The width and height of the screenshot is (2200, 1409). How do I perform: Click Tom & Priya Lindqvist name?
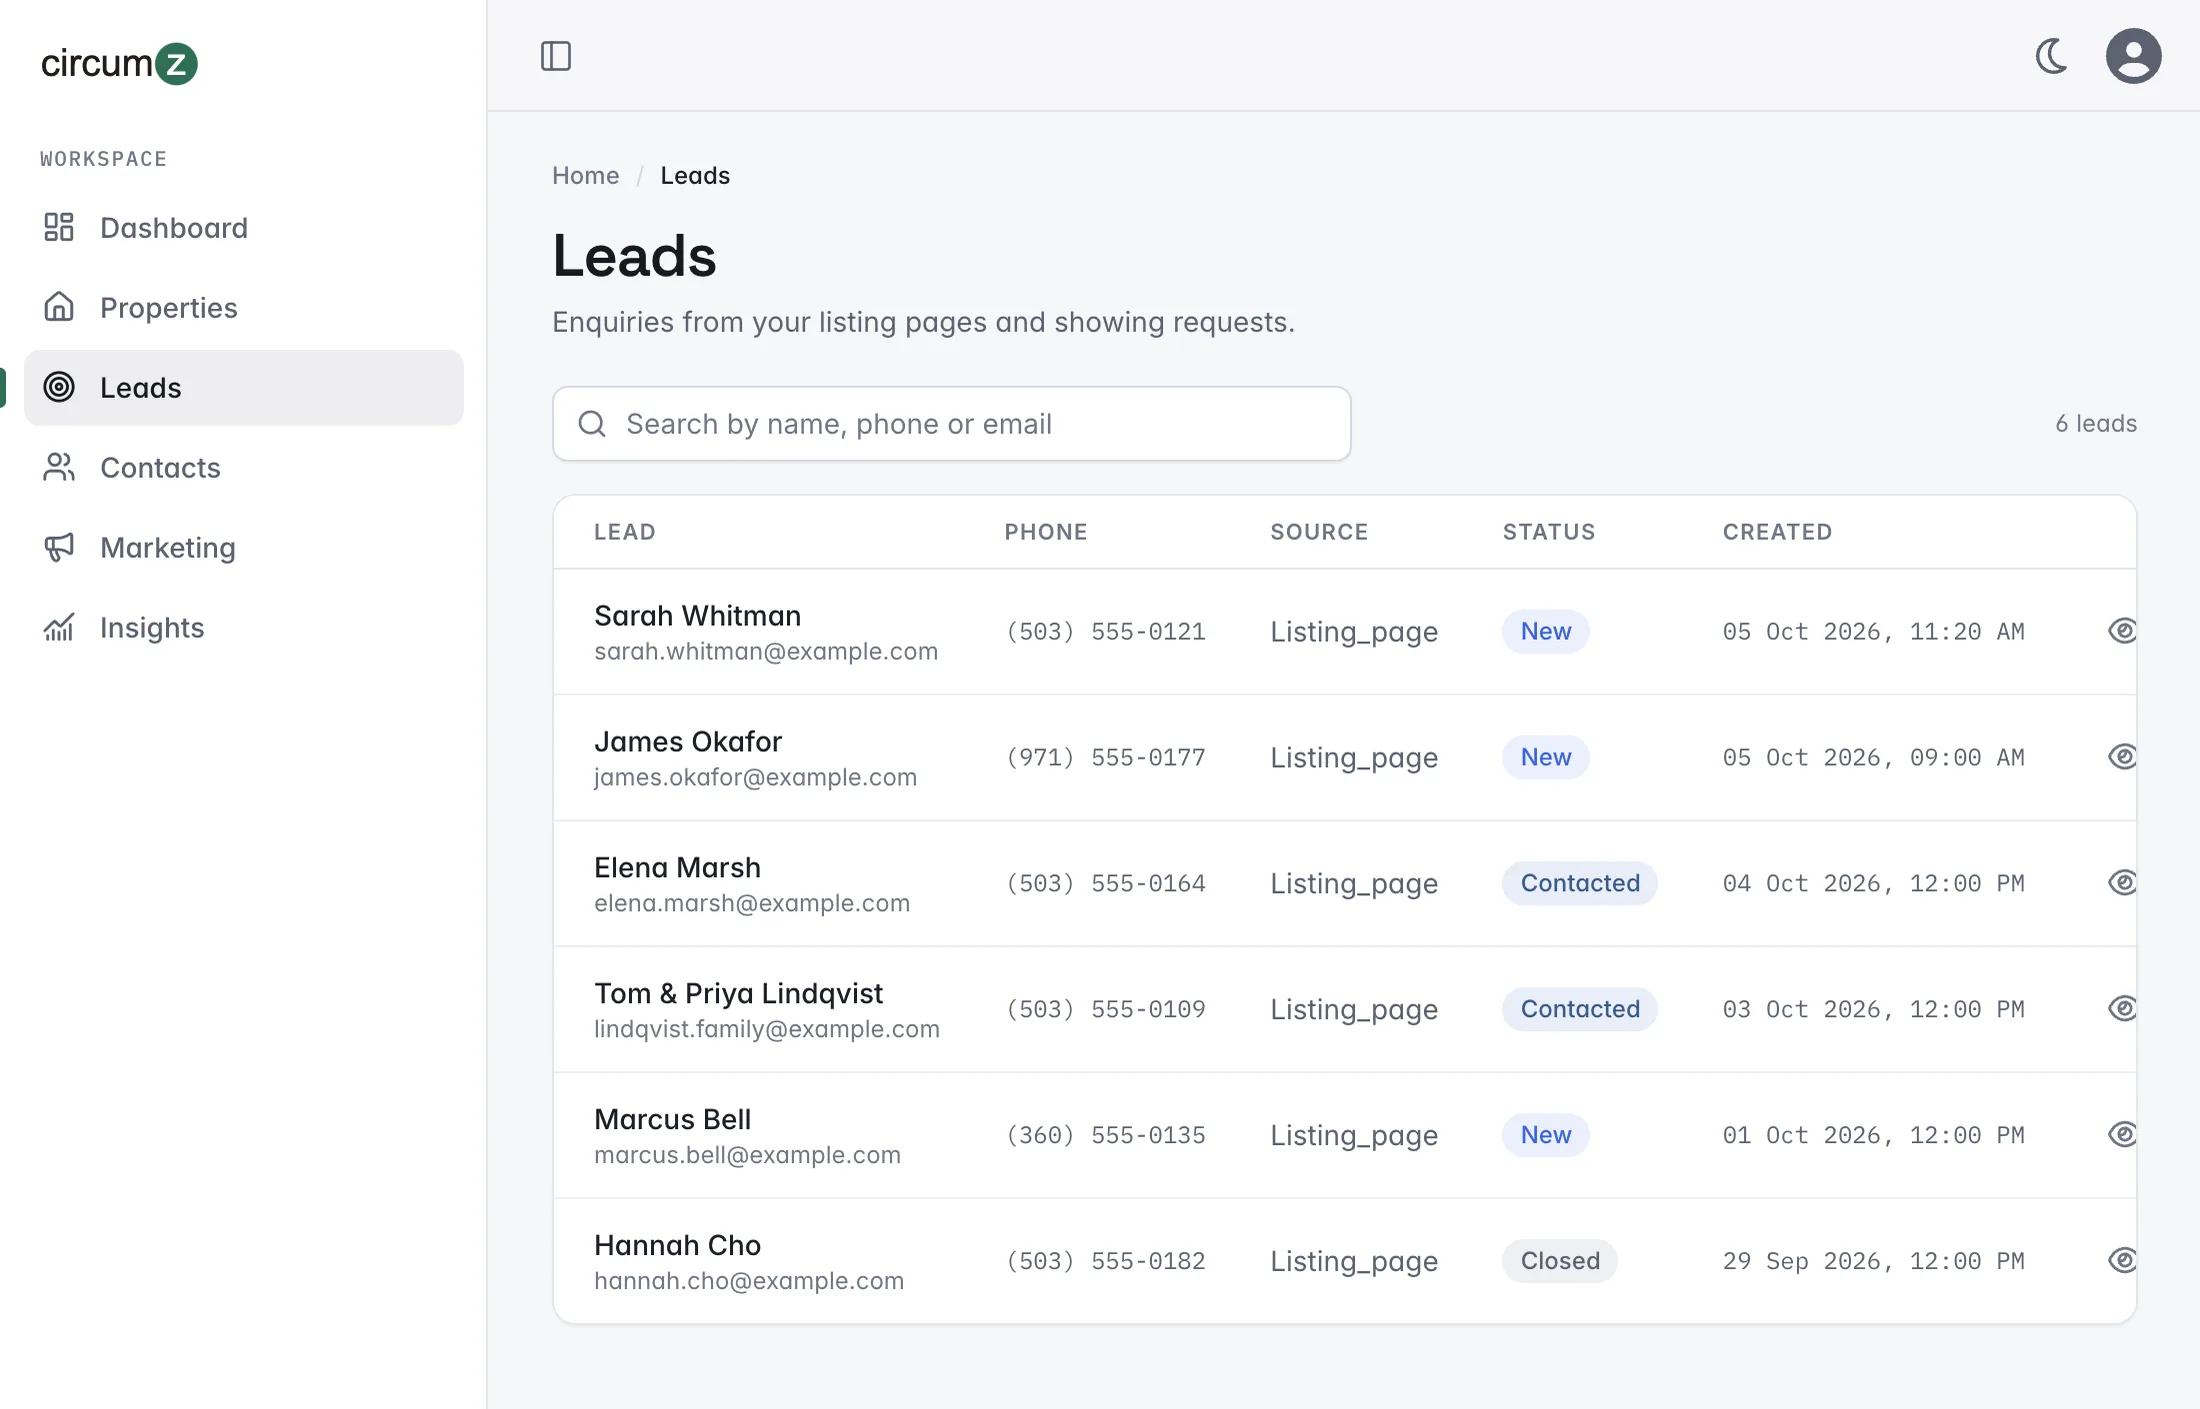(x=738, y=993)
